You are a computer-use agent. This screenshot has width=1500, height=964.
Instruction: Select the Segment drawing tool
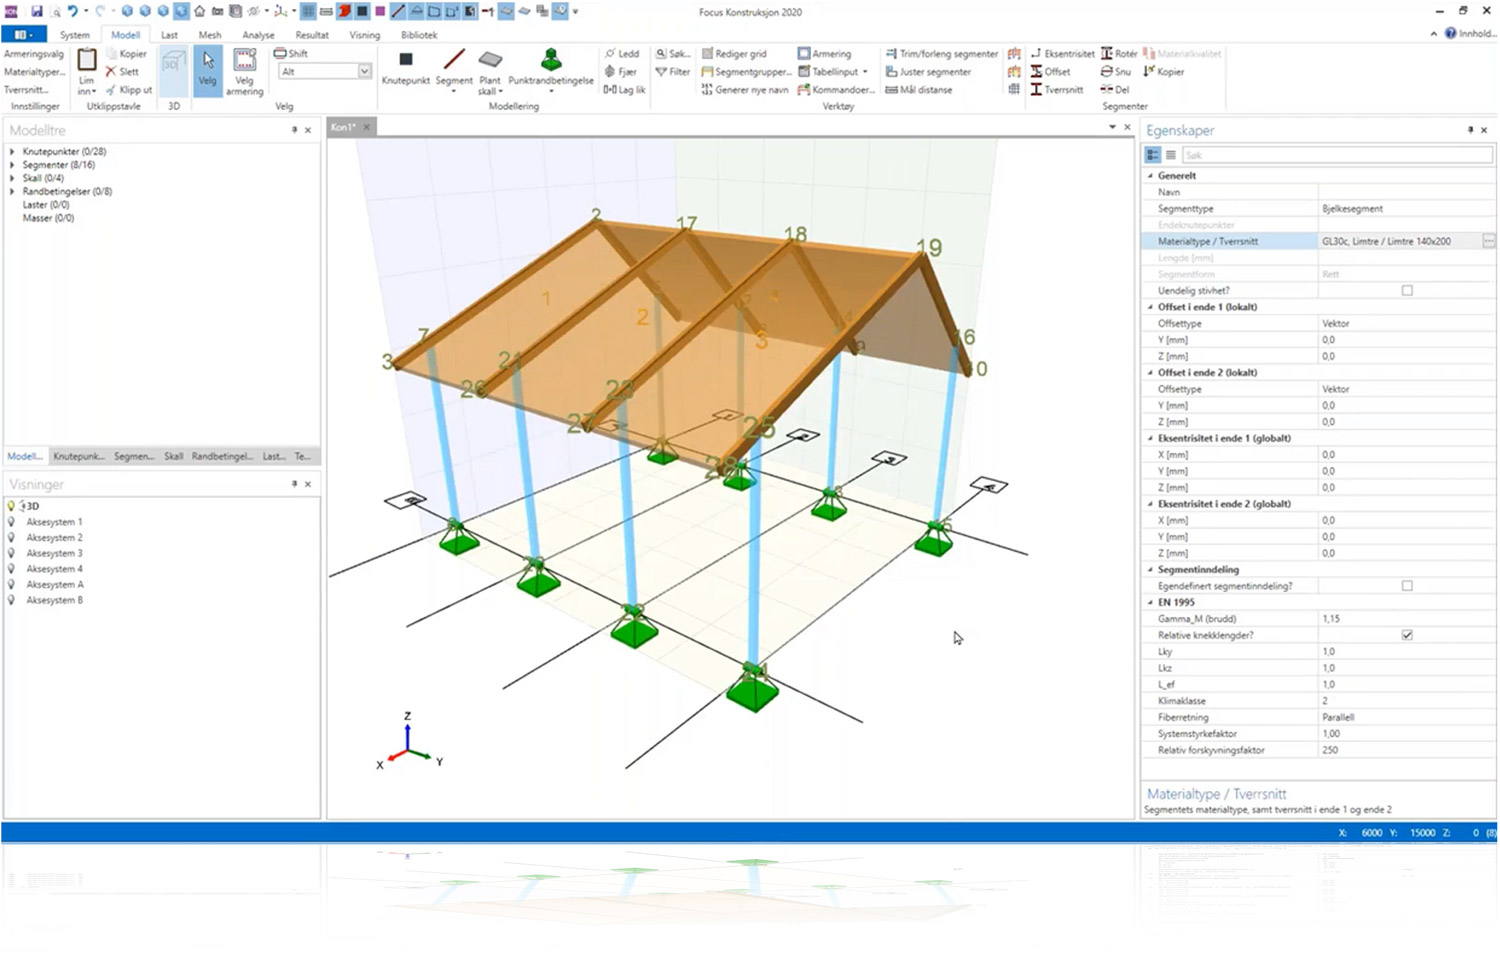point(454,70)
